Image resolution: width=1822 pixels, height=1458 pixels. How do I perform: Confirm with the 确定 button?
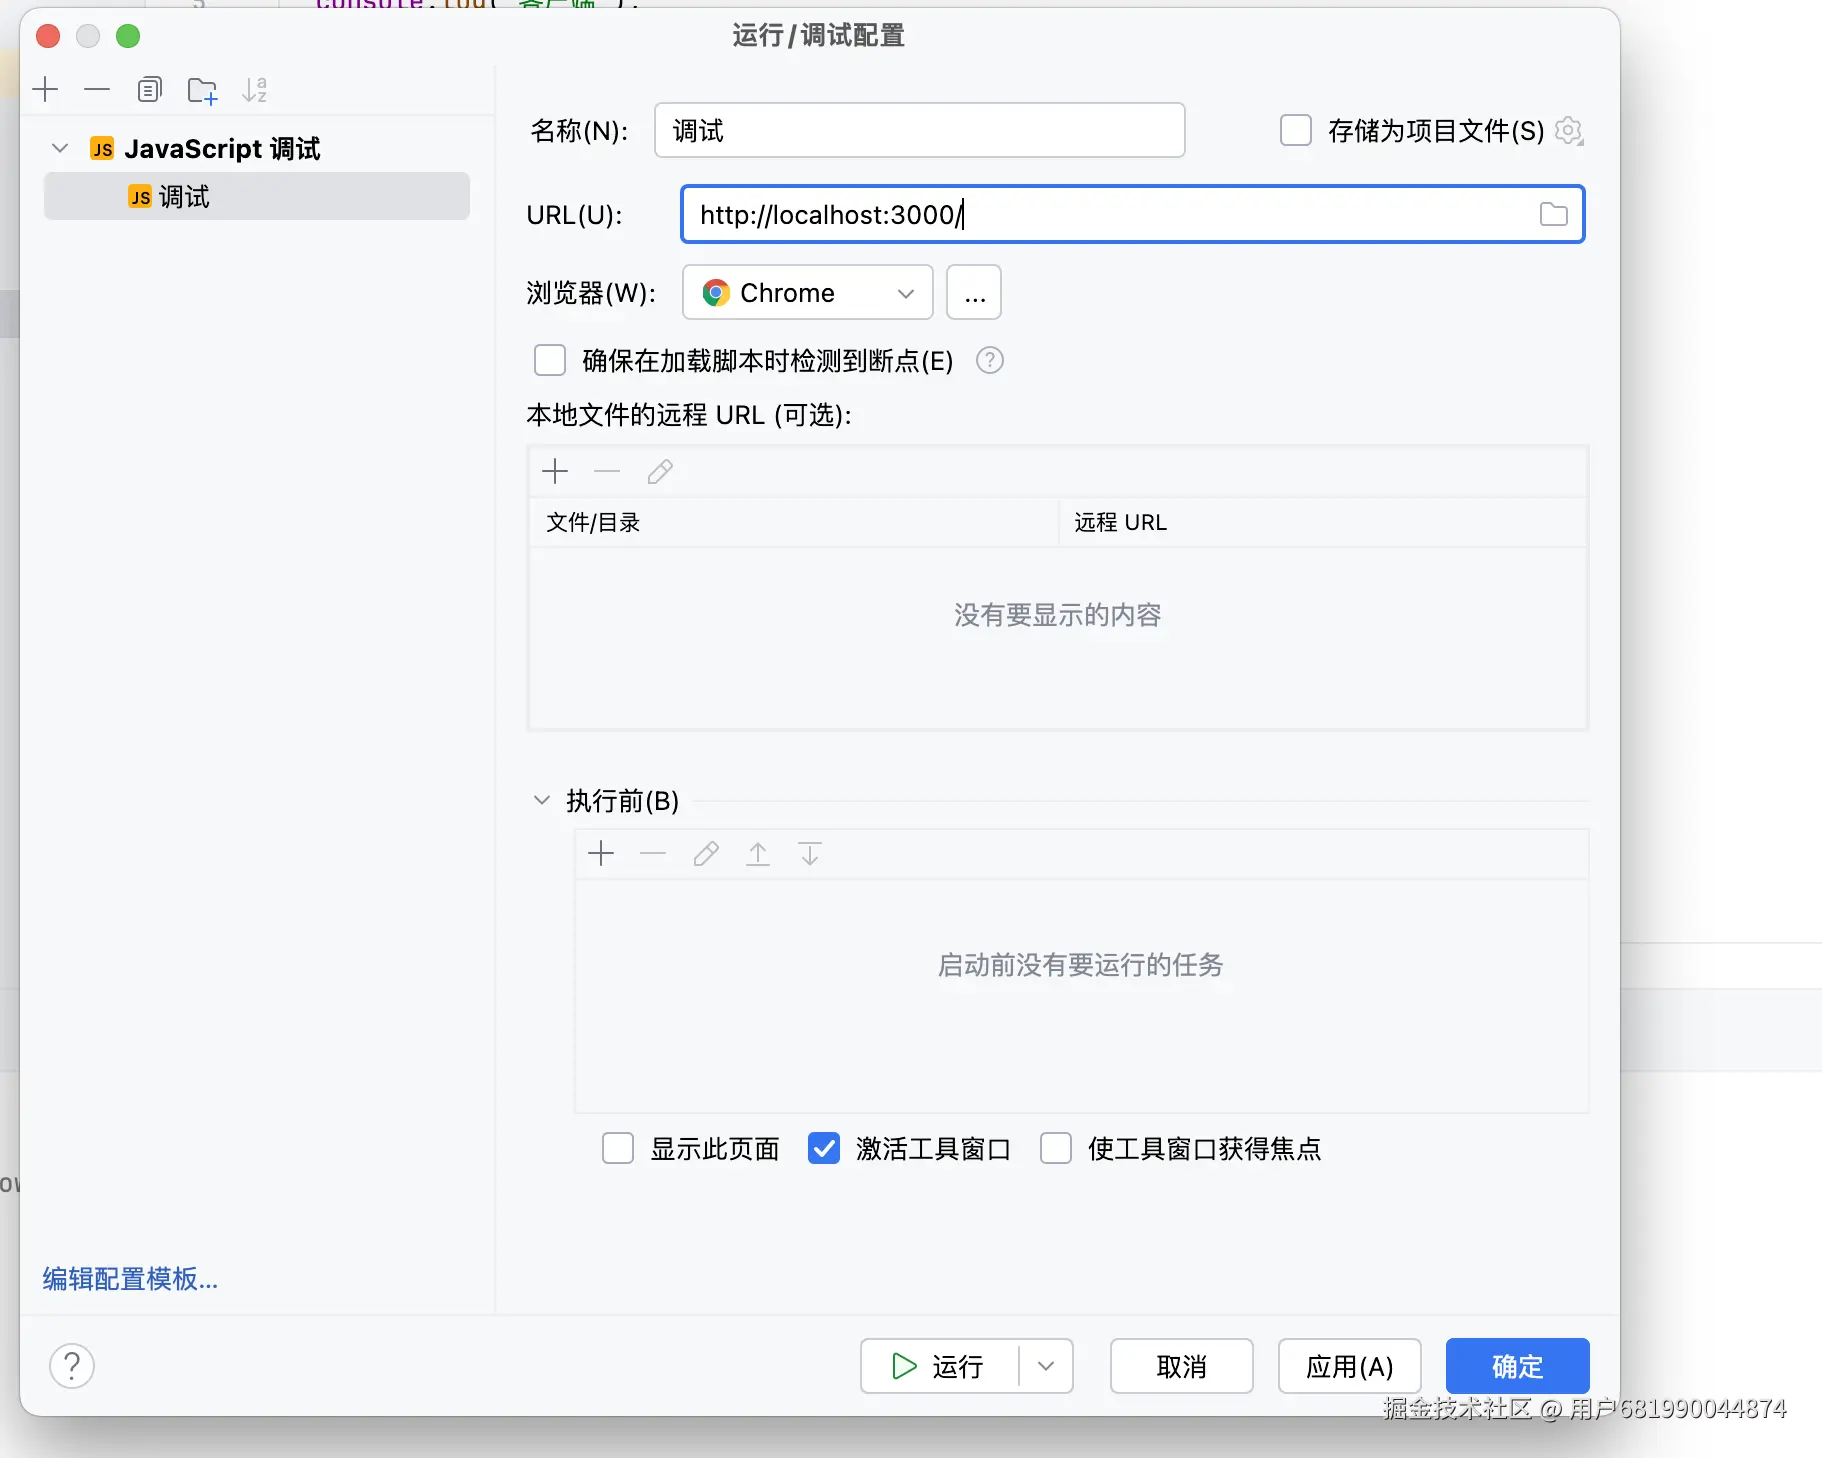(1518, 1366)
